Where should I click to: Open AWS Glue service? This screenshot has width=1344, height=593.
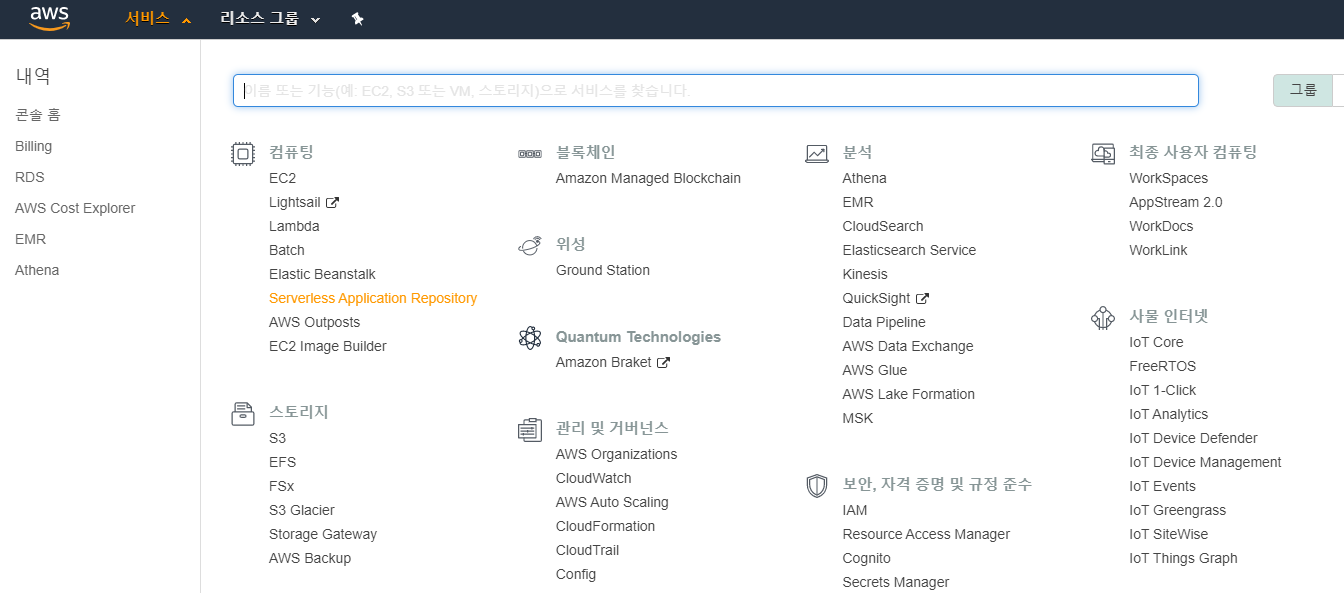coord(875,370)
